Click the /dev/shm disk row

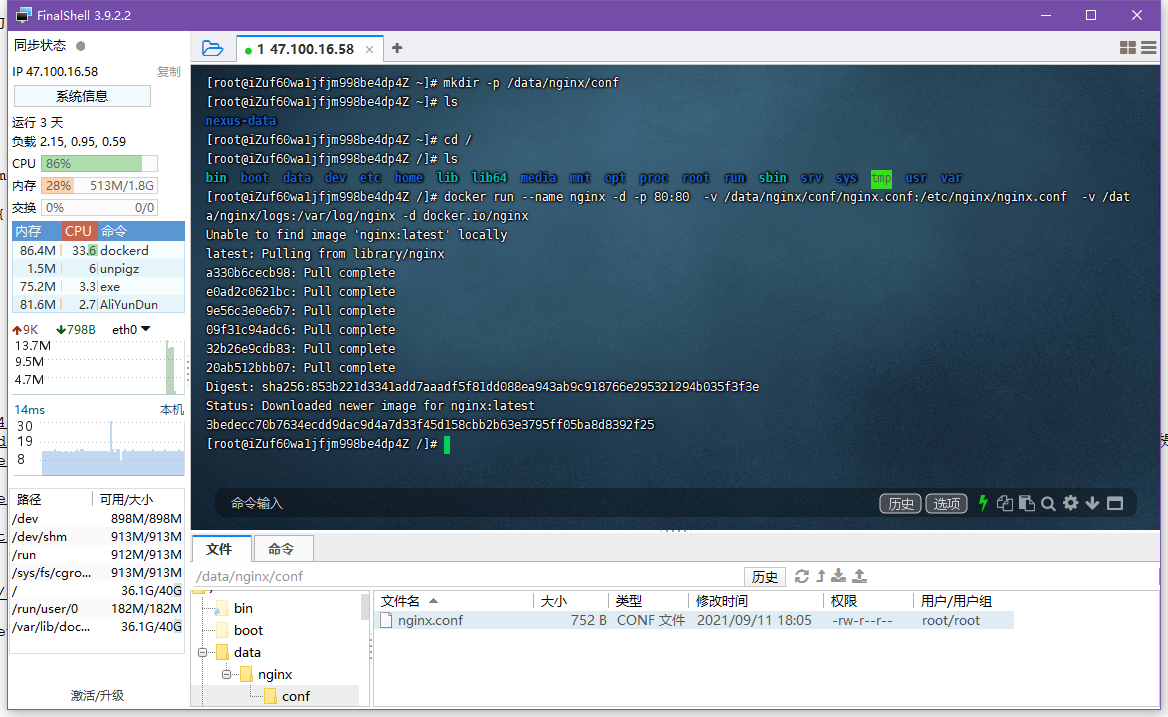coord(97,537)
